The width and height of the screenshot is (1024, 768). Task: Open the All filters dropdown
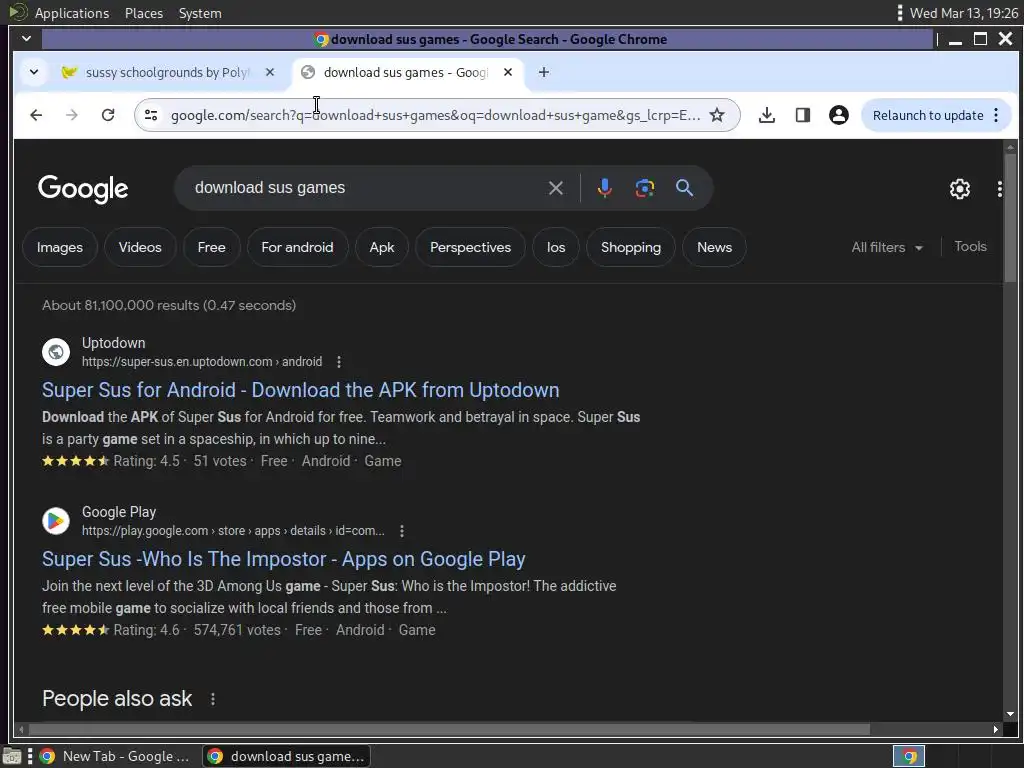click(887, 248)
